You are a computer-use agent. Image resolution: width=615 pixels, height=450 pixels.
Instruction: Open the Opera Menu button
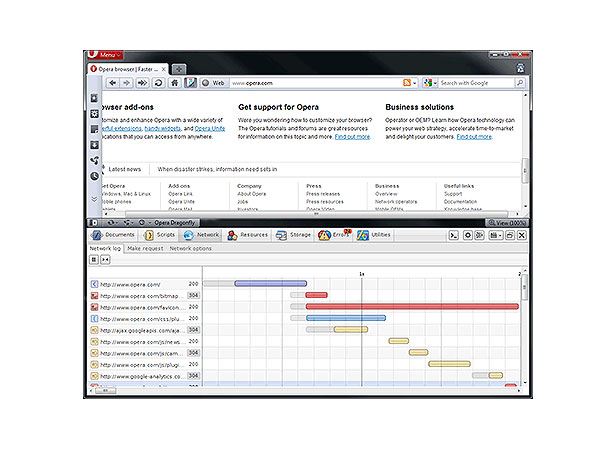point(105,55)
